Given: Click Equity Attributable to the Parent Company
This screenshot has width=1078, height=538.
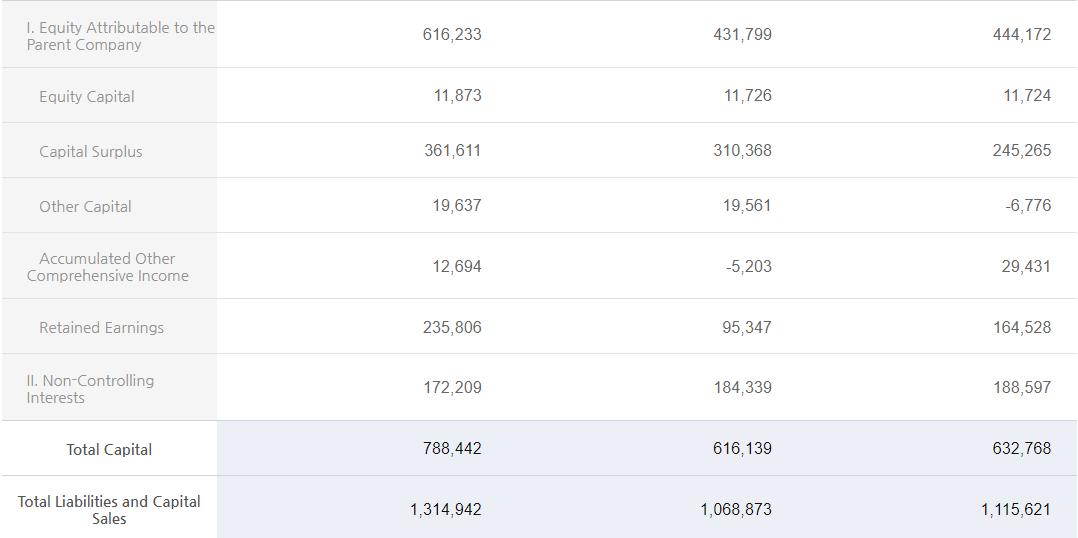Looking at the screenshot, I should coord(120,36).
